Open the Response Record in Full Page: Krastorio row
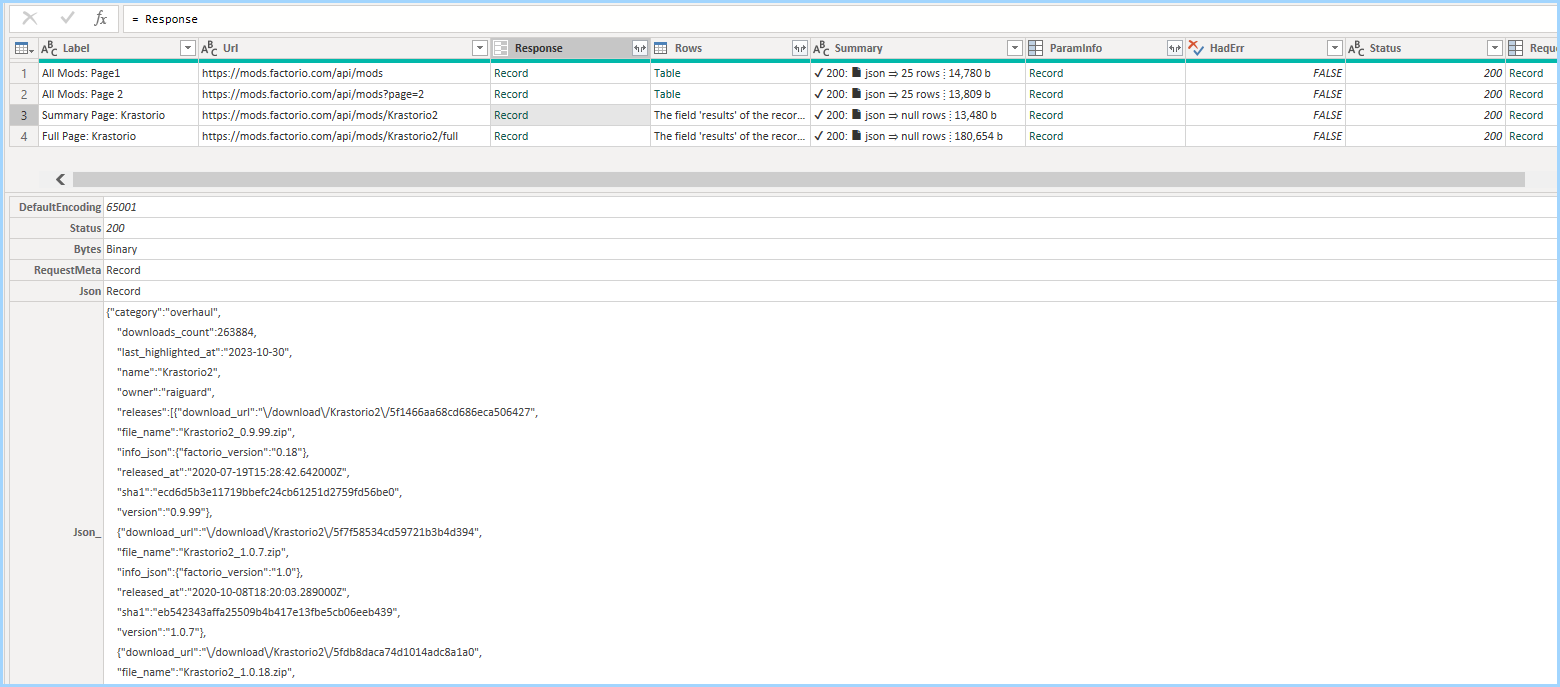 tap(511, 136)
